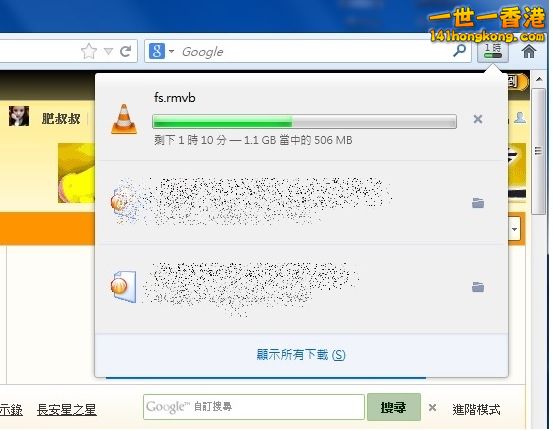Switch to 進階模式 advanced mode
The height and width of the screenshot is (431, 553).
pos(476,409)
